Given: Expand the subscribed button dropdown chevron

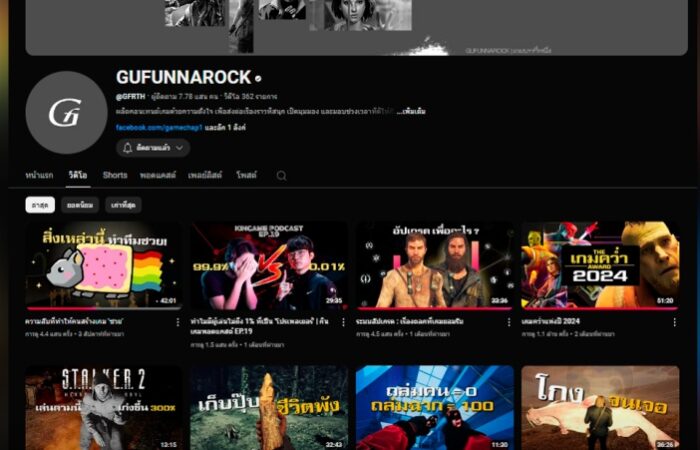Looking at the screenshot, I should click(x=179, y=148).
